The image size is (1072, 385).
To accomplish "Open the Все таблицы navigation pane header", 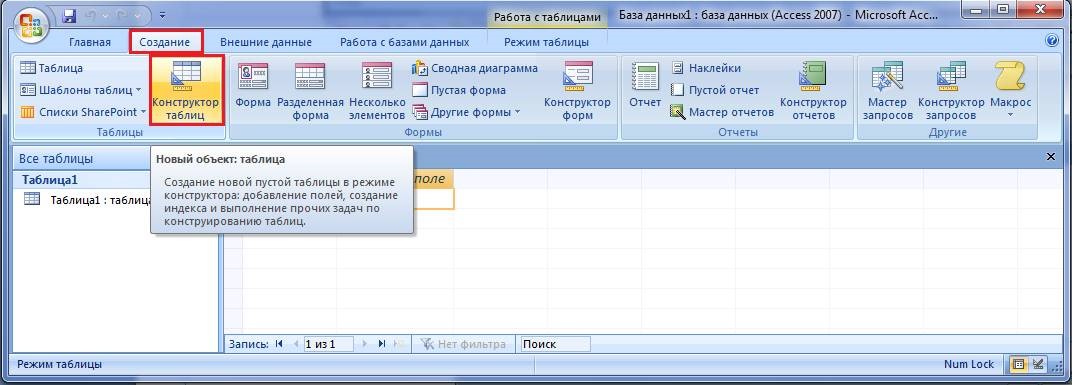I will [82, 158].
